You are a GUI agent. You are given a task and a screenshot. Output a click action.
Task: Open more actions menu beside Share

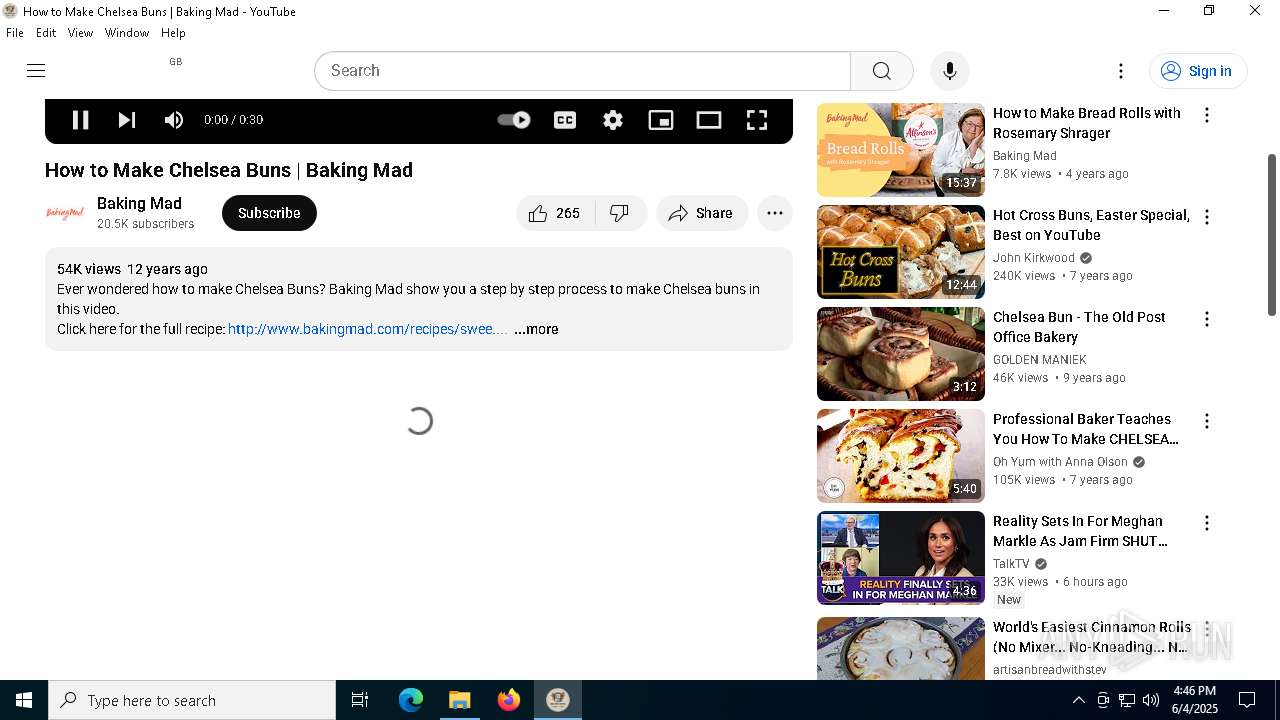coord(775,213)
